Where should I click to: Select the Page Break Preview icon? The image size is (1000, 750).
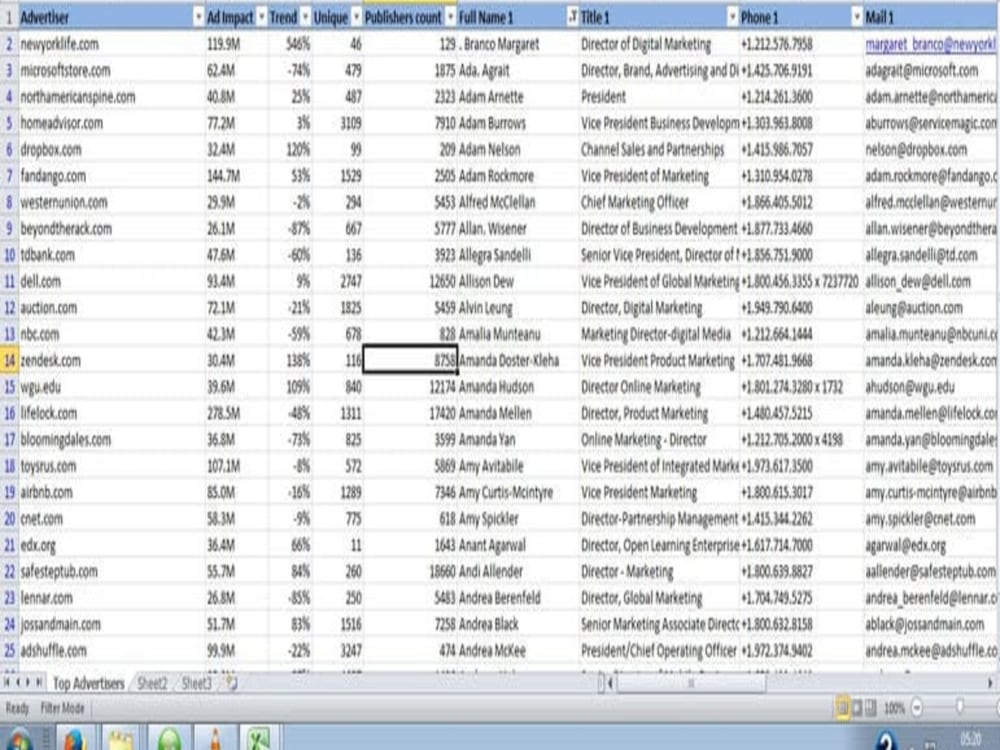pos(871,708)
